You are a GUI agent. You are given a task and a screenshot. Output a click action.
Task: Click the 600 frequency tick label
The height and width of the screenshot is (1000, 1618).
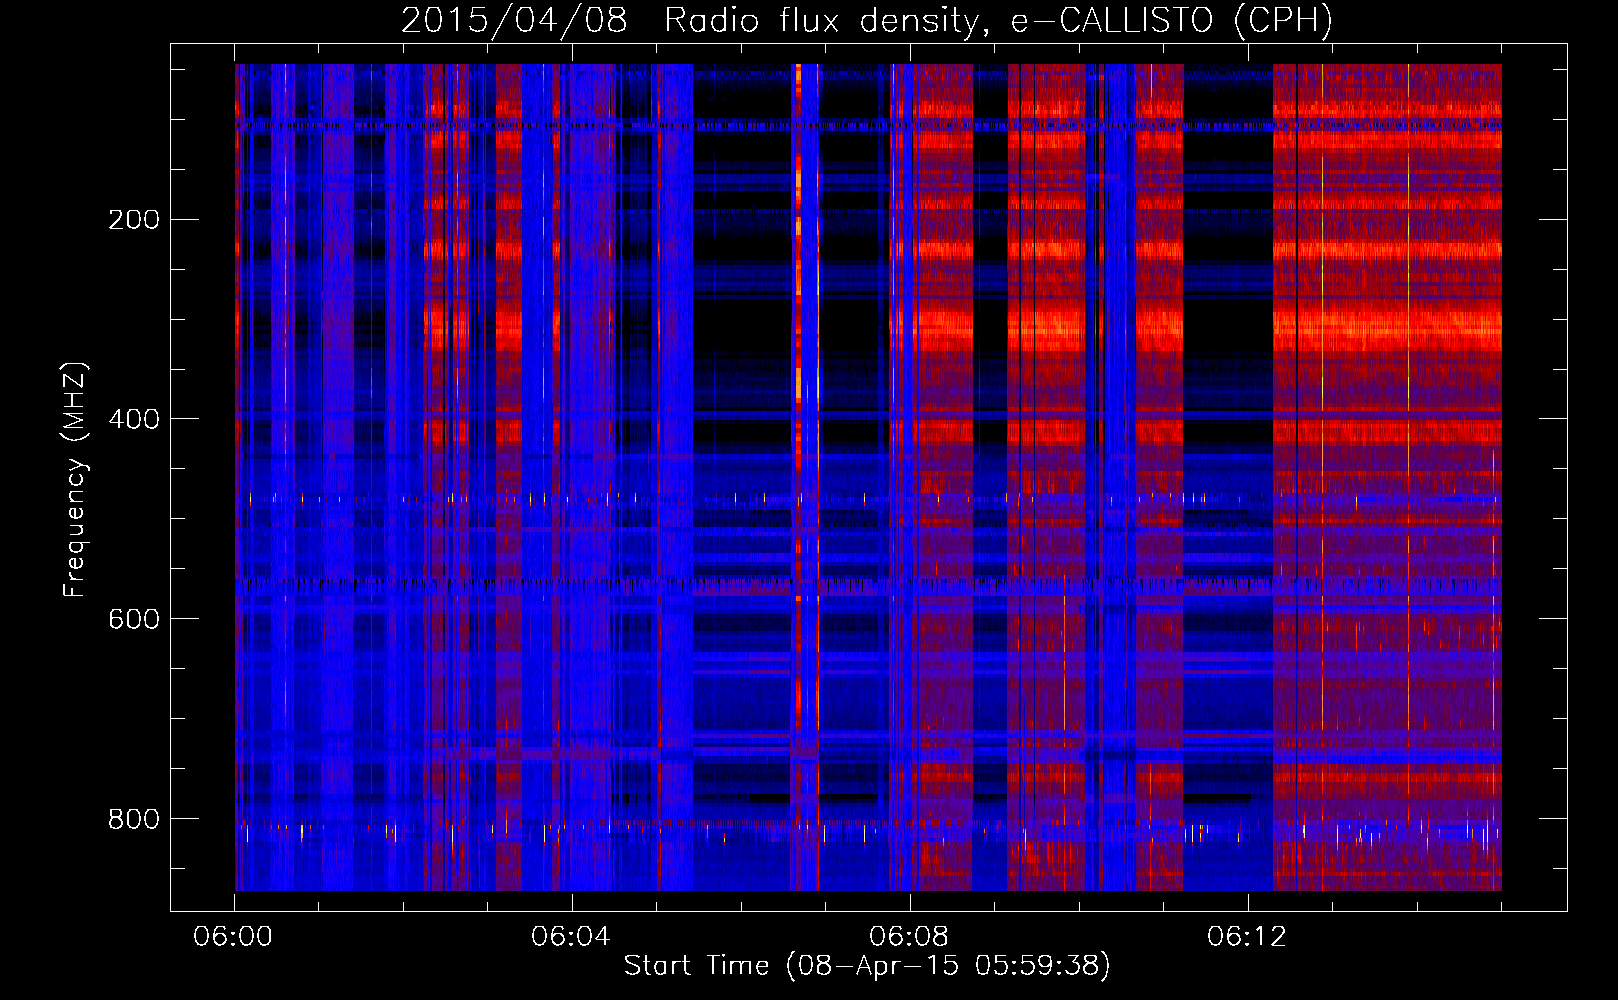click(134, 619)
